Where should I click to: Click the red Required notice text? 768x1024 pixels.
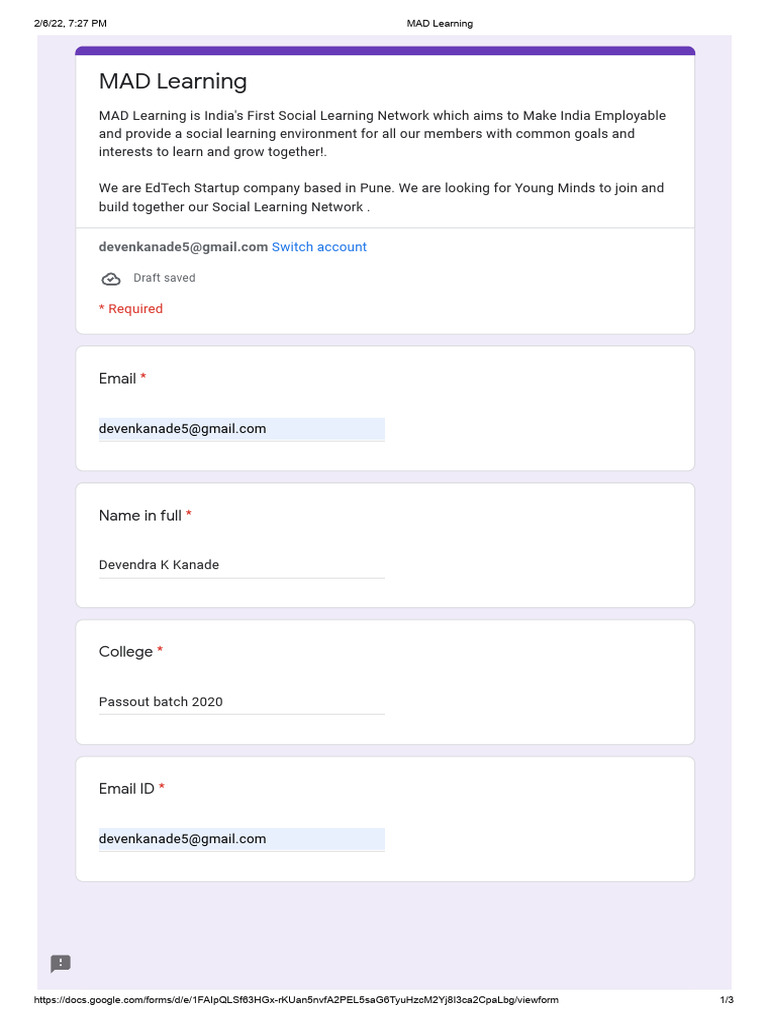131,309
